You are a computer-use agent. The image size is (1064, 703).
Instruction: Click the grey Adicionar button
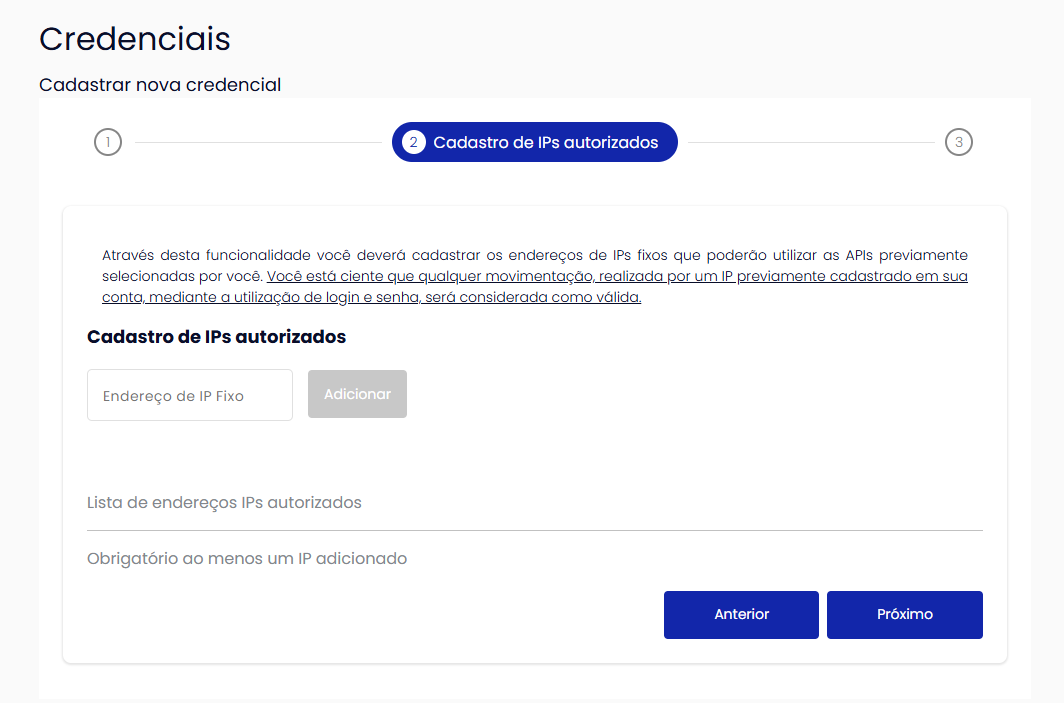pyautogui.click(x=358, y=394)
